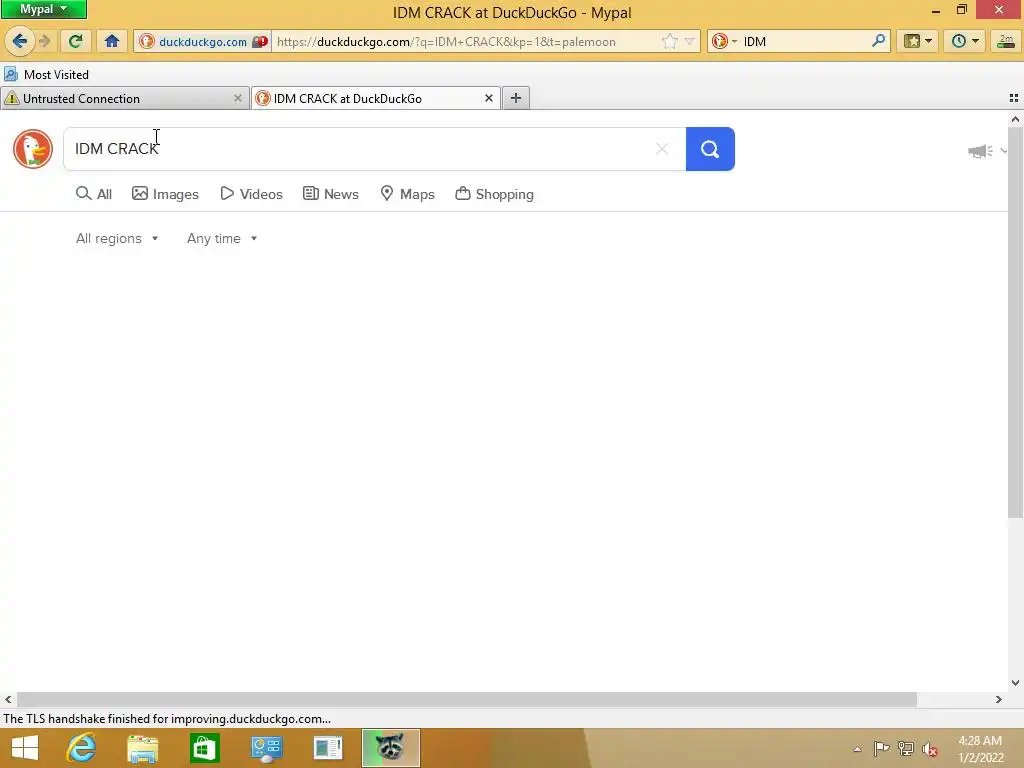Open the megaphone feedback menu
Screen dimensions: 1024x768
(987, 152)
